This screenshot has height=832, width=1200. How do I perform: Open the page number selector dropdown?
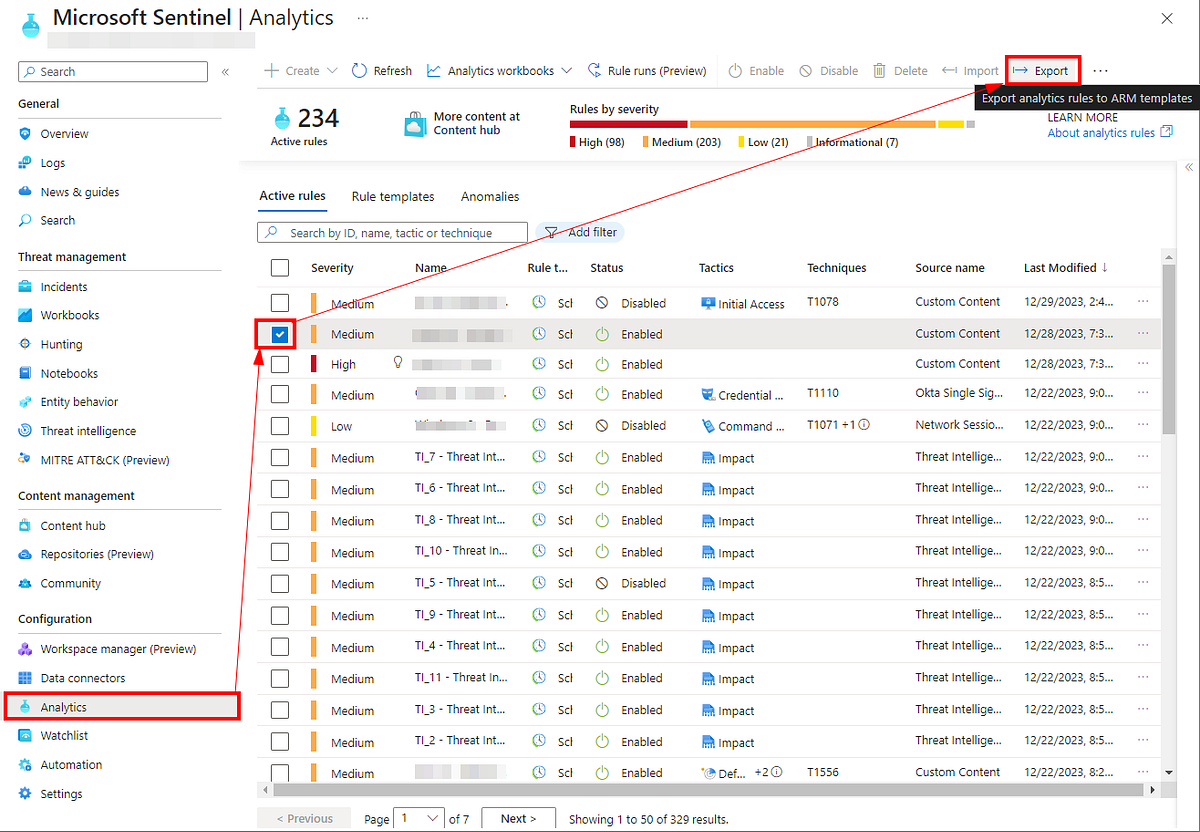[418, 818]
